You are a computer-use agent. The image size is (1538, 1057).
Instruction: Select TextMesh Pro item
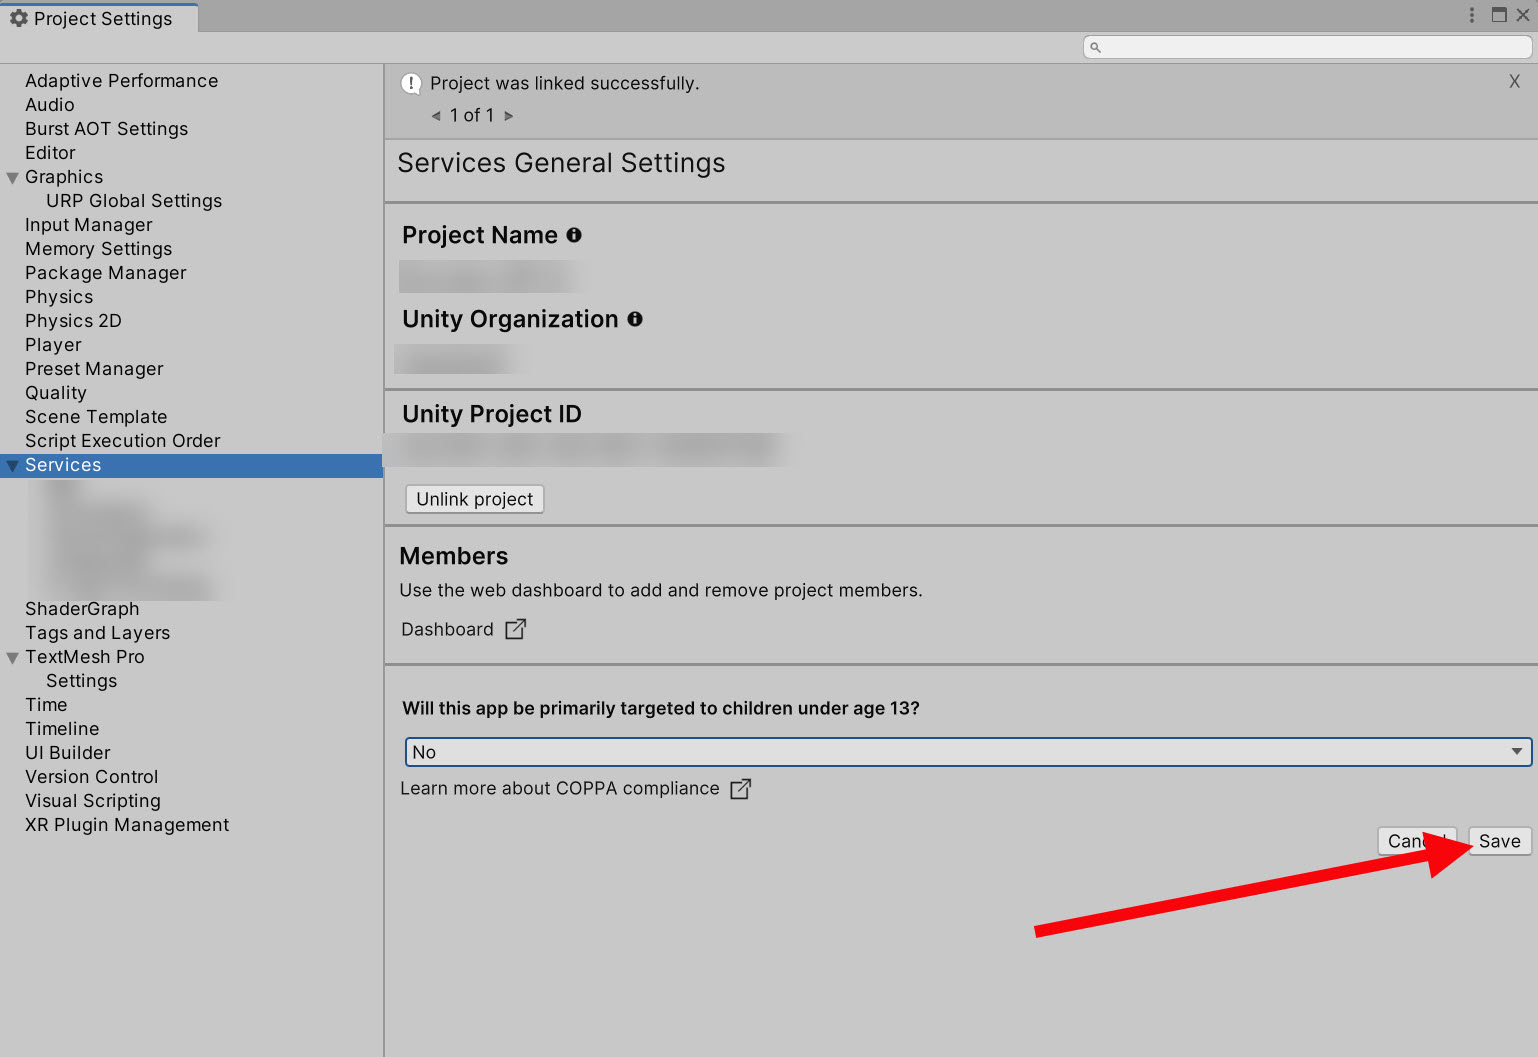click(x=85, y=657)
